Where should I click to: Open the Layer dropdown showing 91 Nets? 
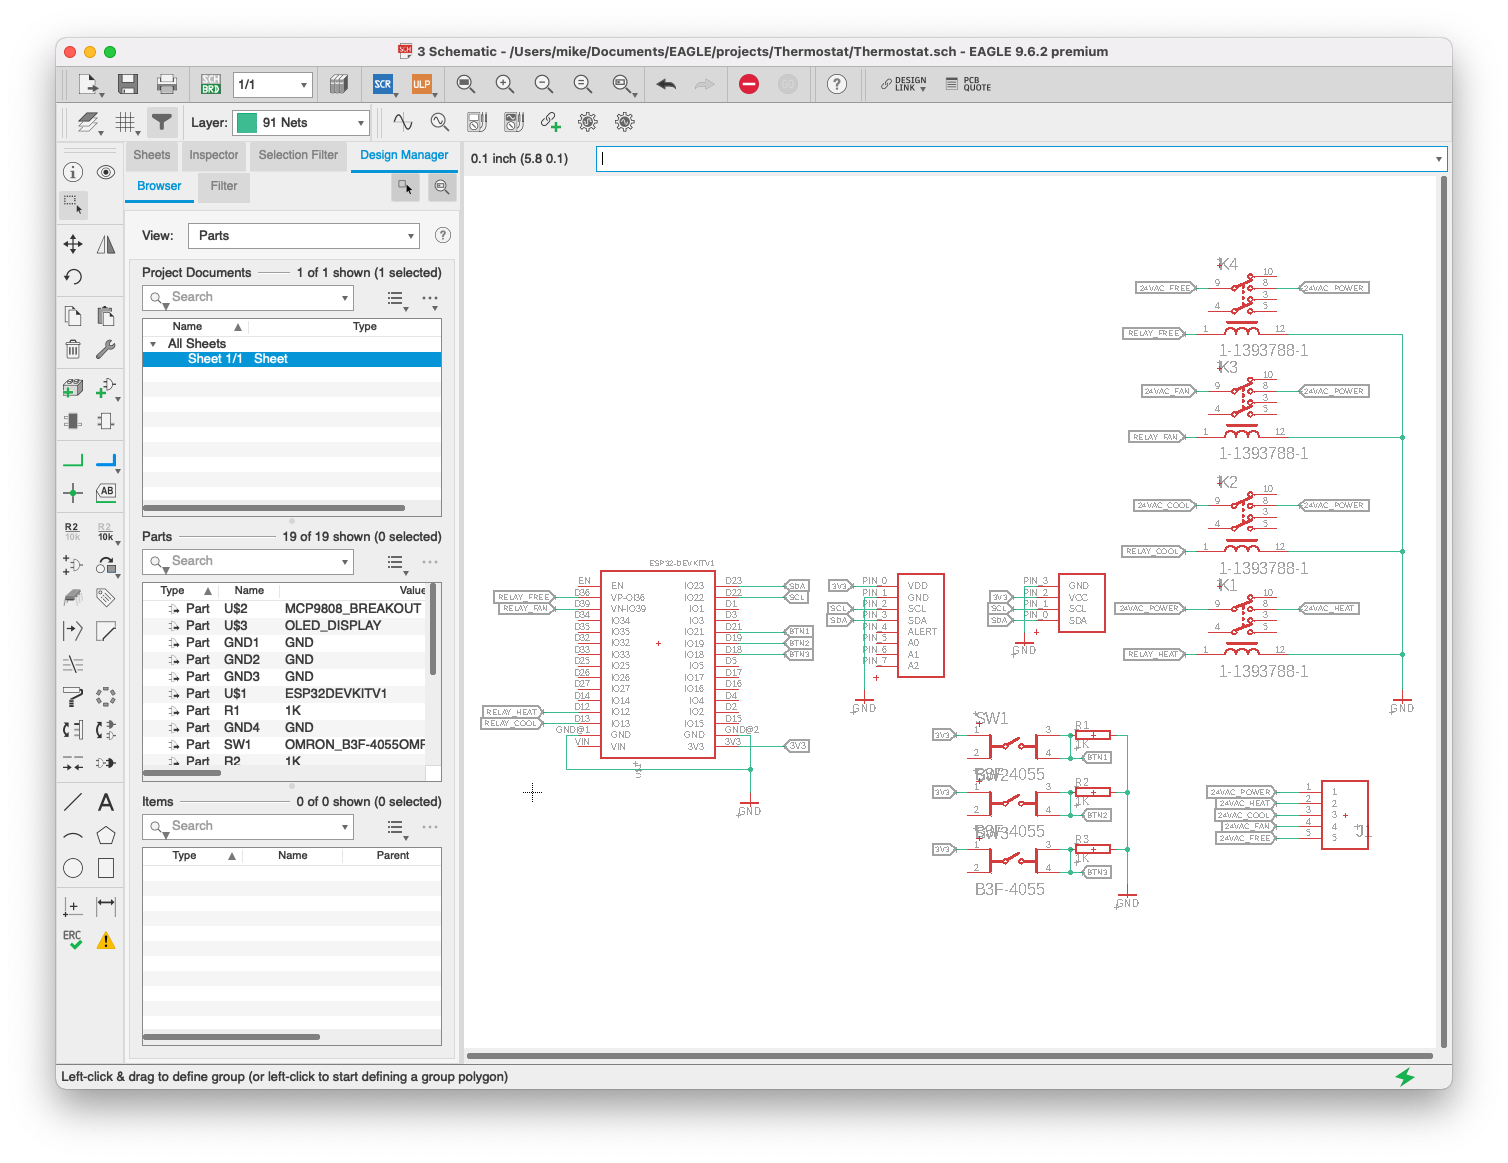click(x=302, y=123)
